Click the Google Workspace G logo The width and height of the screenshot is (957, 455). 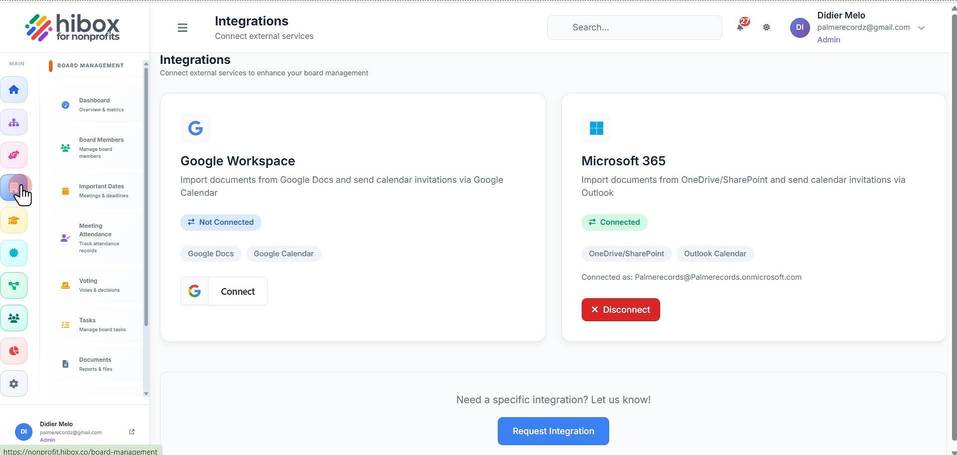coord(195,128)
